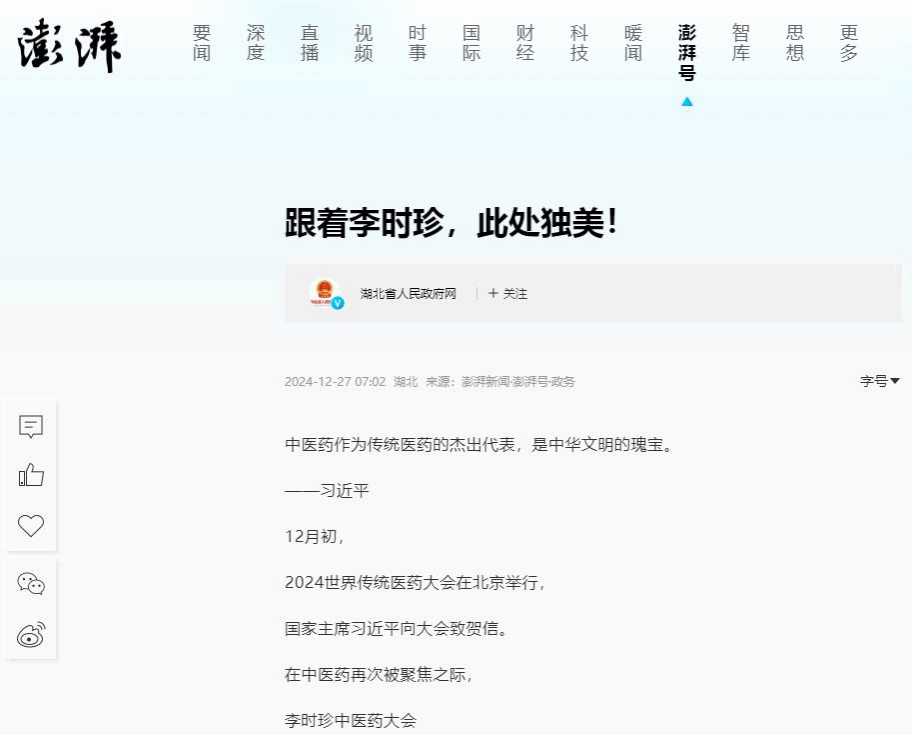
Task: Switch to the 直播 section
Action: [310, 44]
